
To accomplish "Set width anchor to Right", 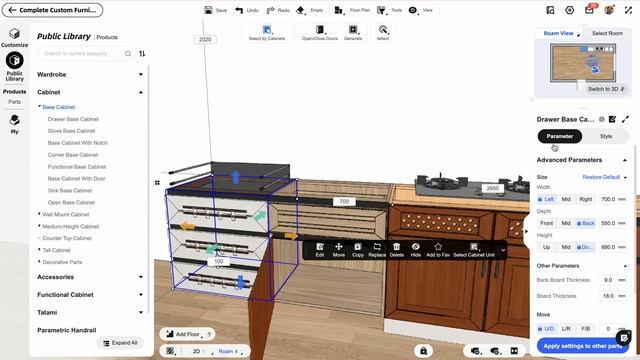I will click(x=585, y=199).
